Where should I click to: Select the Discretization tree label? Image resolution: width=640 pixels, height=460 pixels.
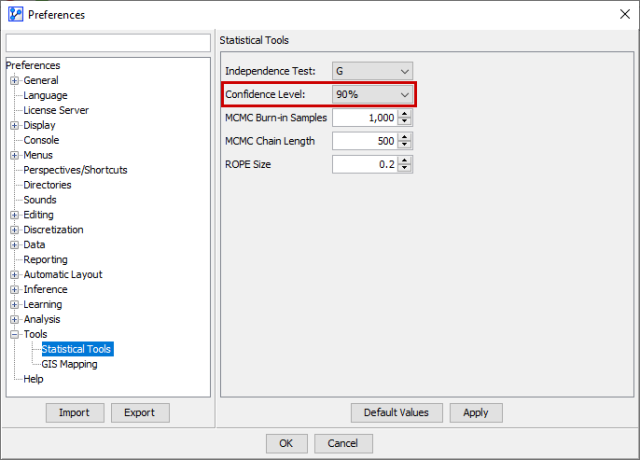tap(53, 230)
